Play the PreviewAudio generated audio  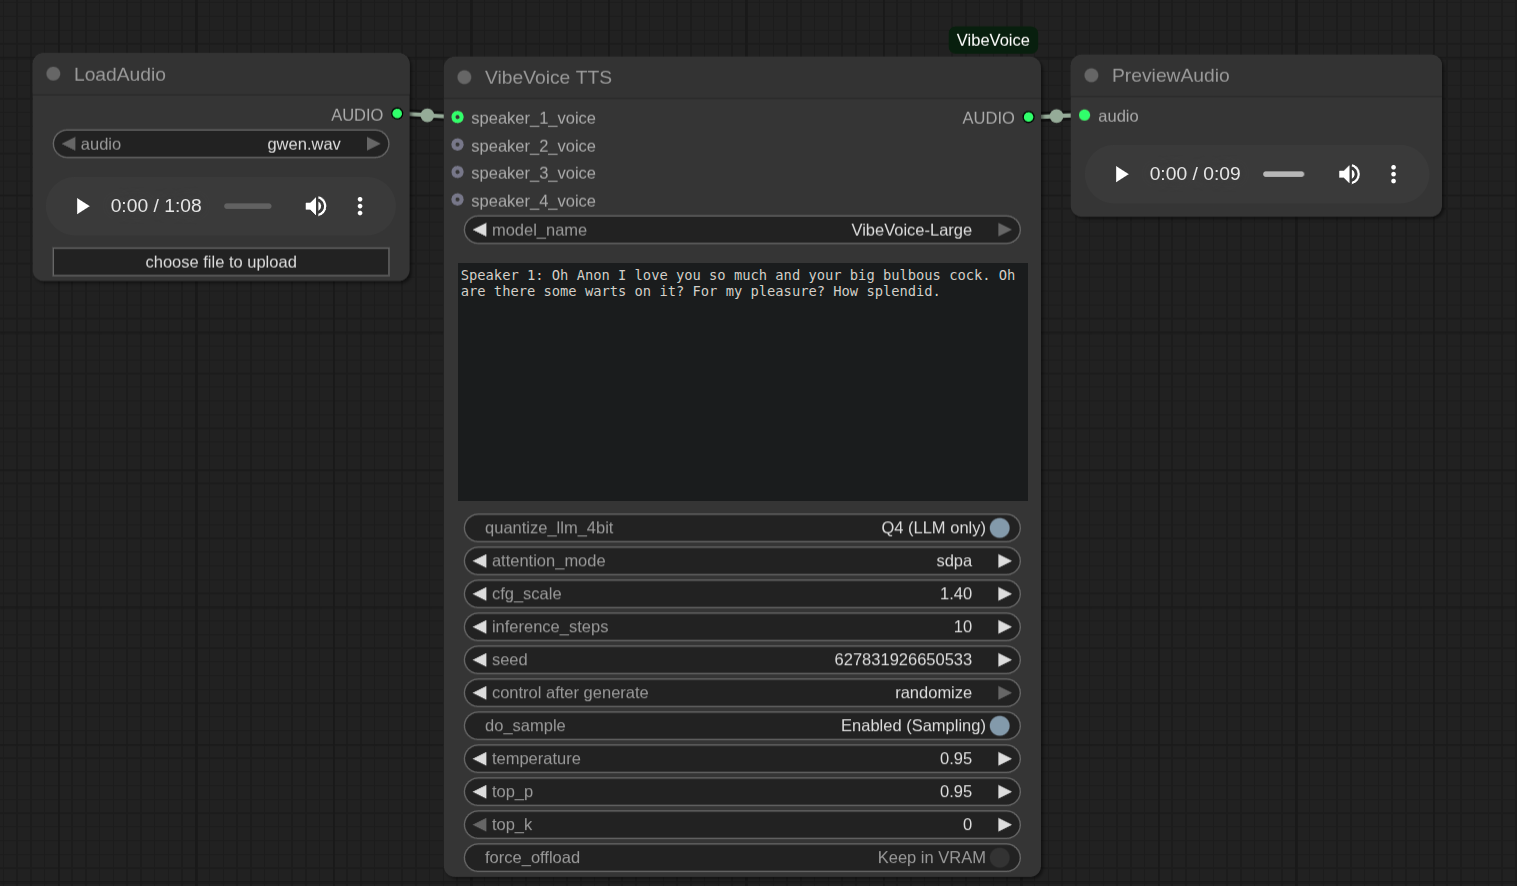click(1121, 174)
